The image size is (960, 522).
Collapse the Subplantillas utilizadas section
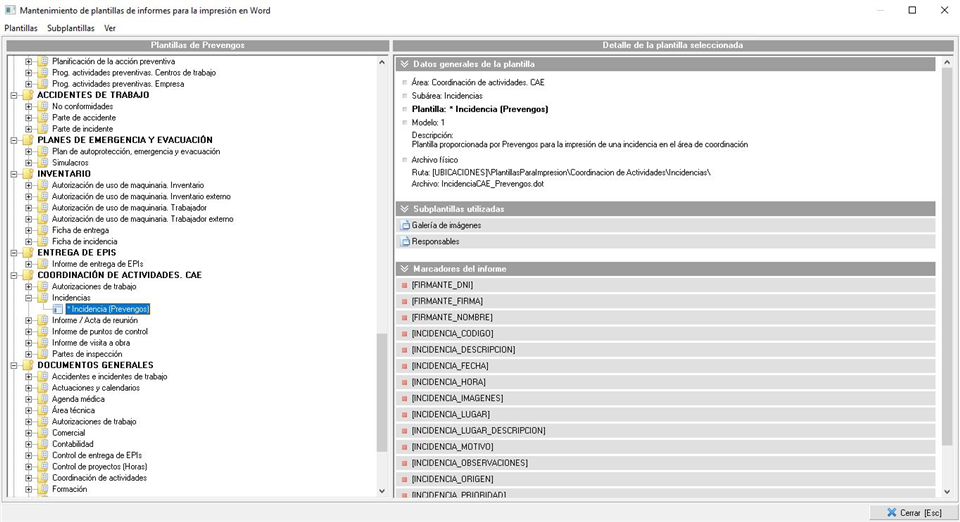[405, 209]
